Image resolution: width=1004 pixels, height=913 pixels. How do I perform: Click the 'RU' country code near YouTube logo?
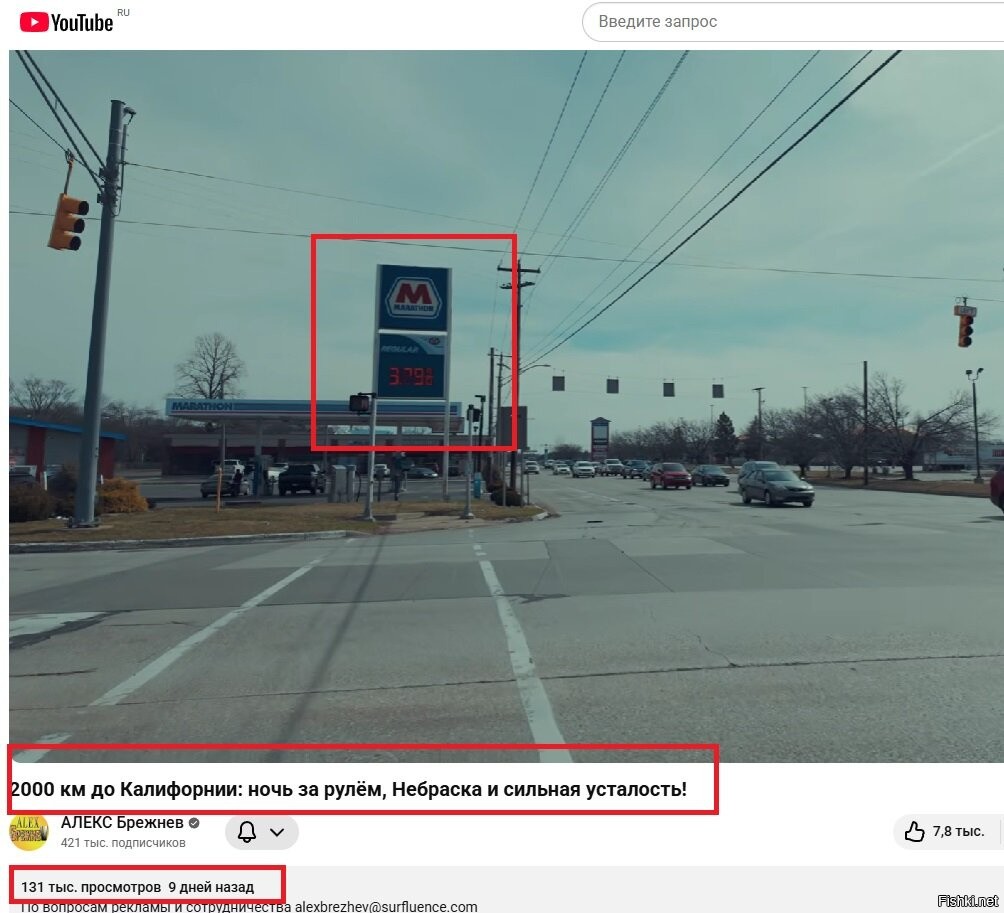(x=123, y=12)
